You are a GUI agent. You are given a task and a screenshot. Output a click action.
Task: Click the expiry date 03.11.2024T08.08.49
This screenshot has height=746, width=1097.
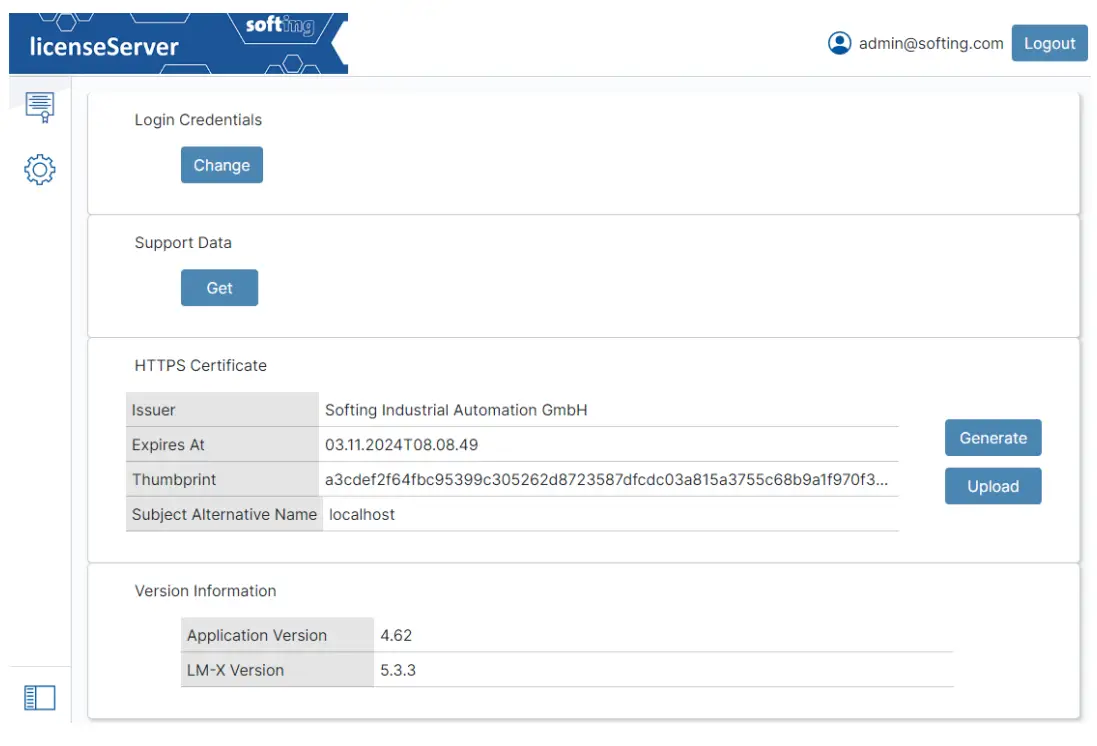tap(402, 445)
